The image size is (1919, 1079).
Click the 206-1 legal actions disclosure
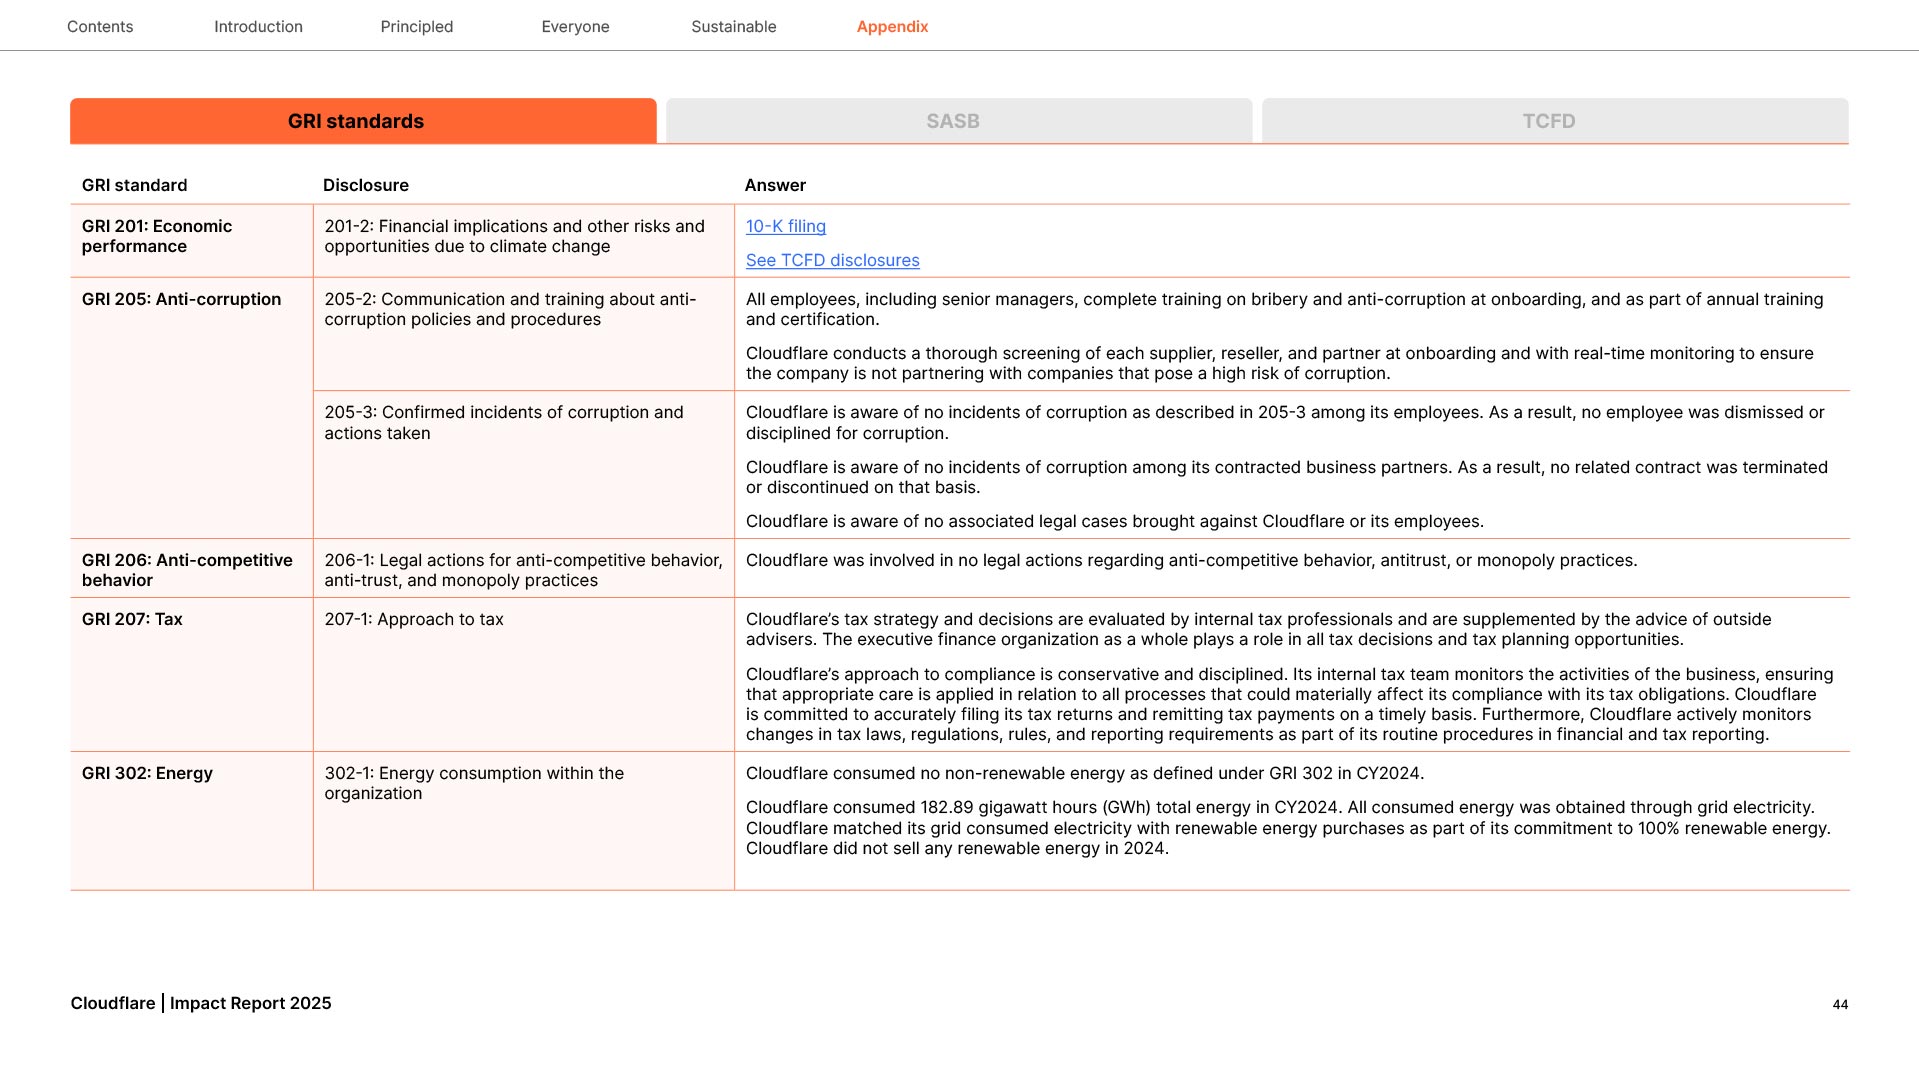click(523, 571)
